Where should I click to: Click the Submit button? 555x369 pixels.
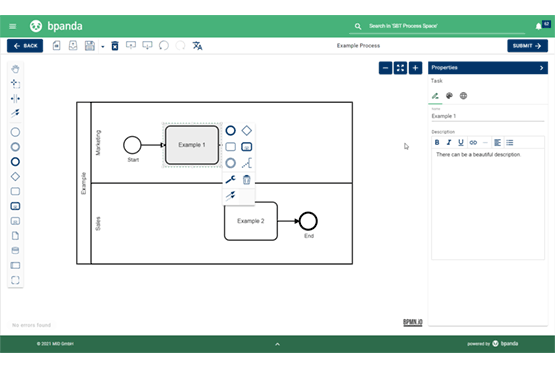click(527, 46)
